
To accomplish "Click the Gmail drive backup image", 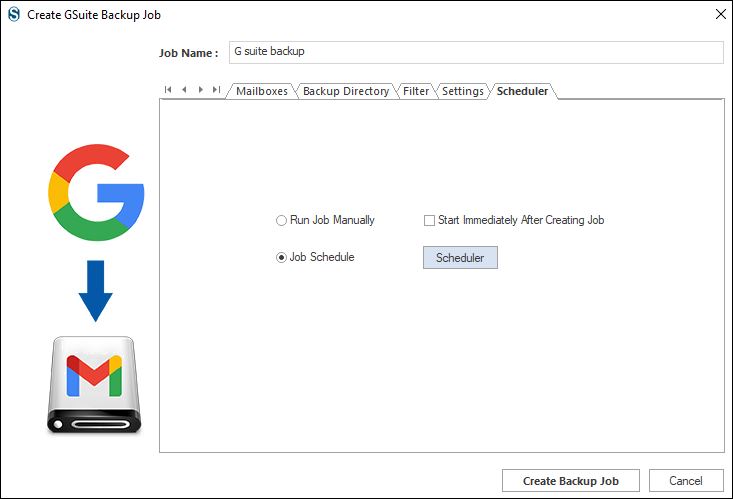I will pyautogui.click(x=94, y=384).
